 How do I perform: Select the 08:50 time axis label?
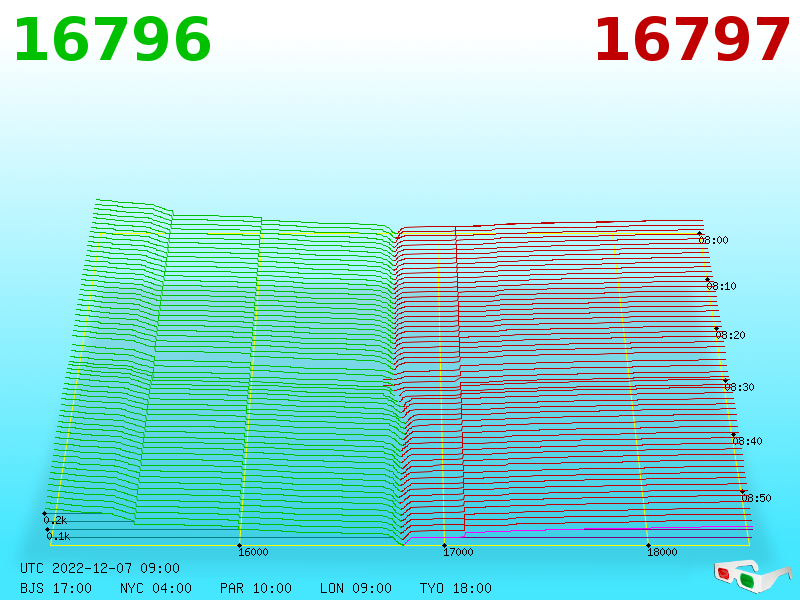[756, 498]
